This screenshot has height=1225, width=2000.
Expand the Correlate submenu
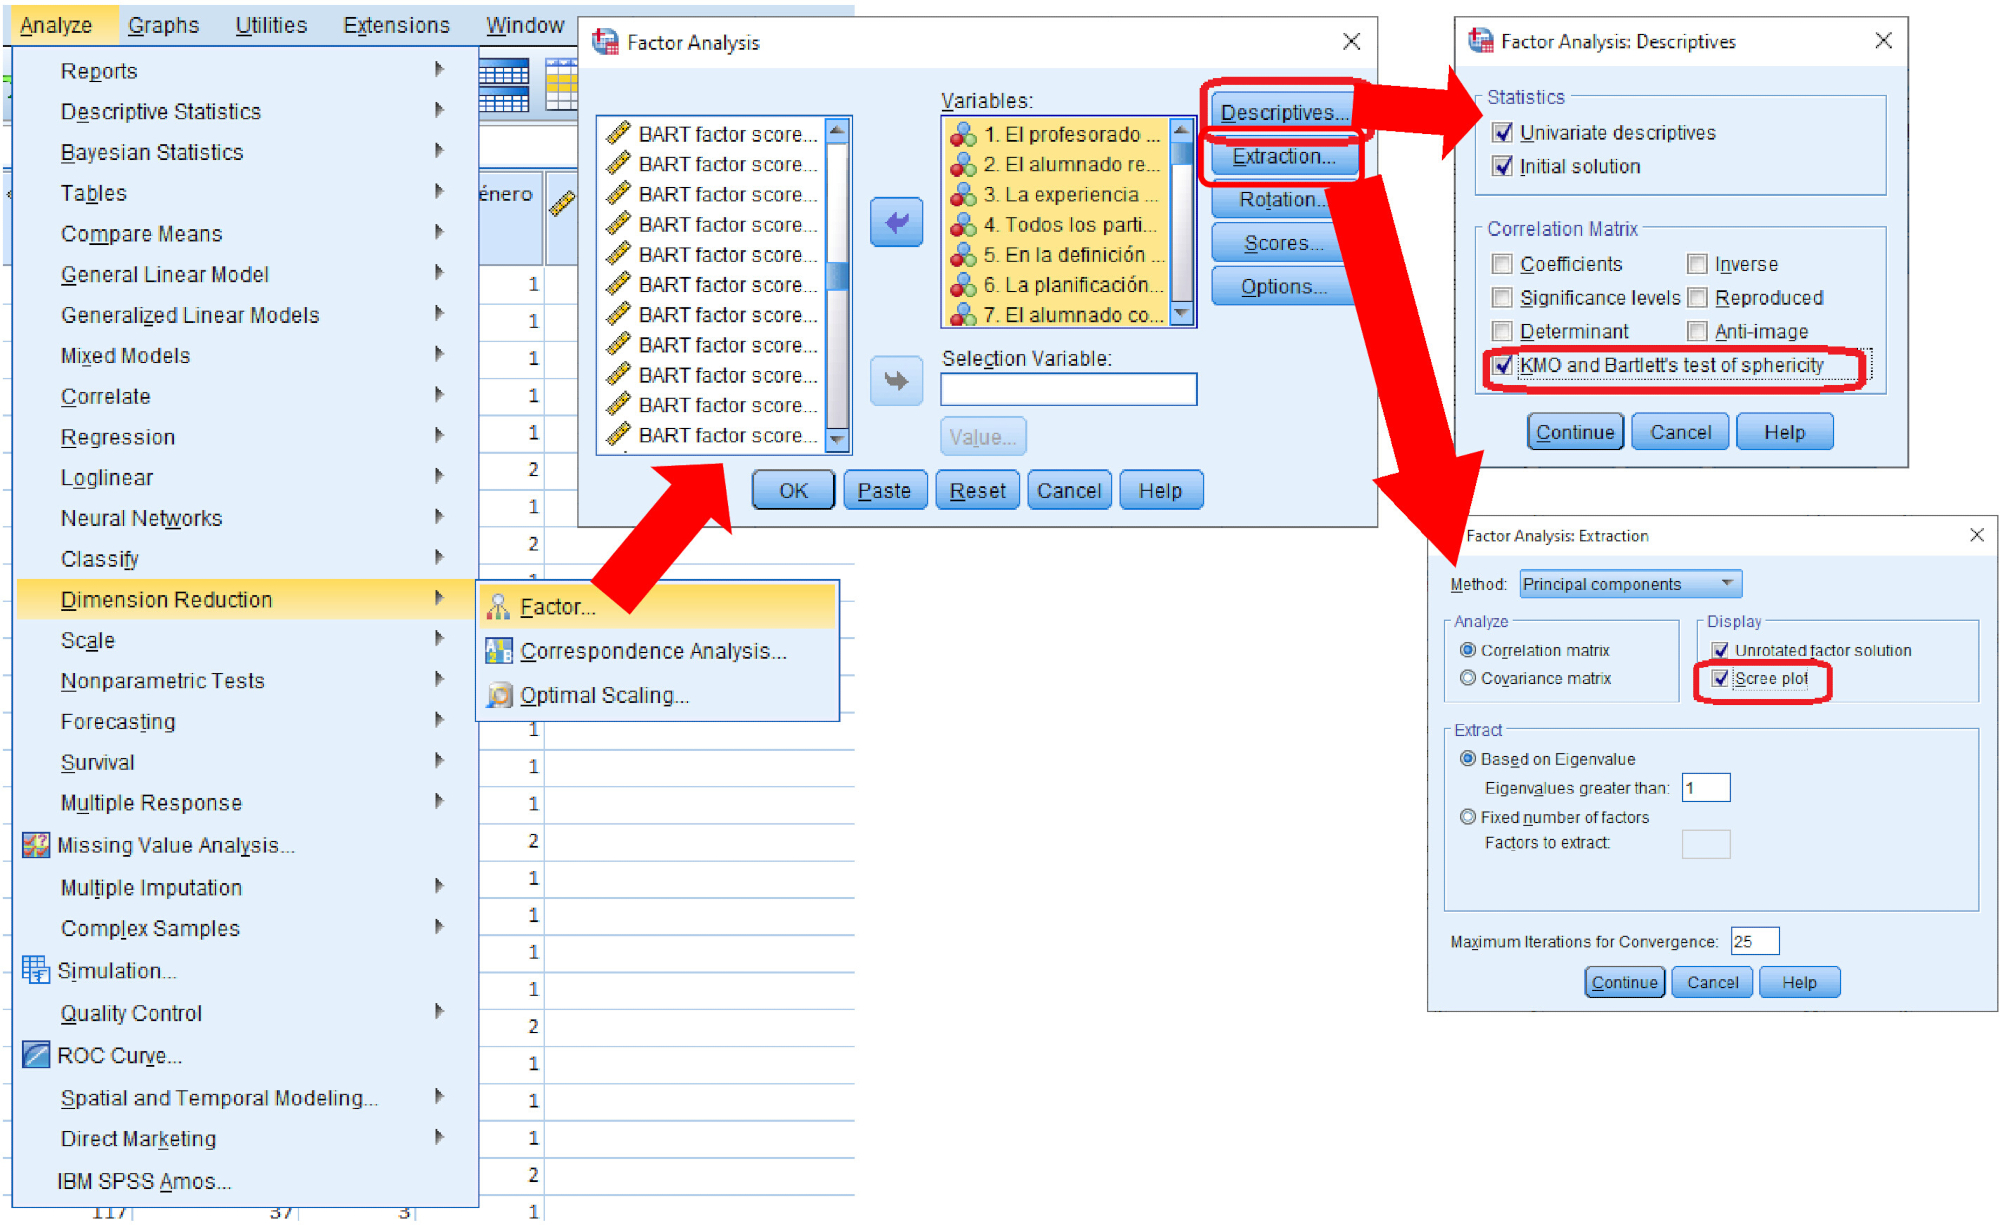coord(246,396)
